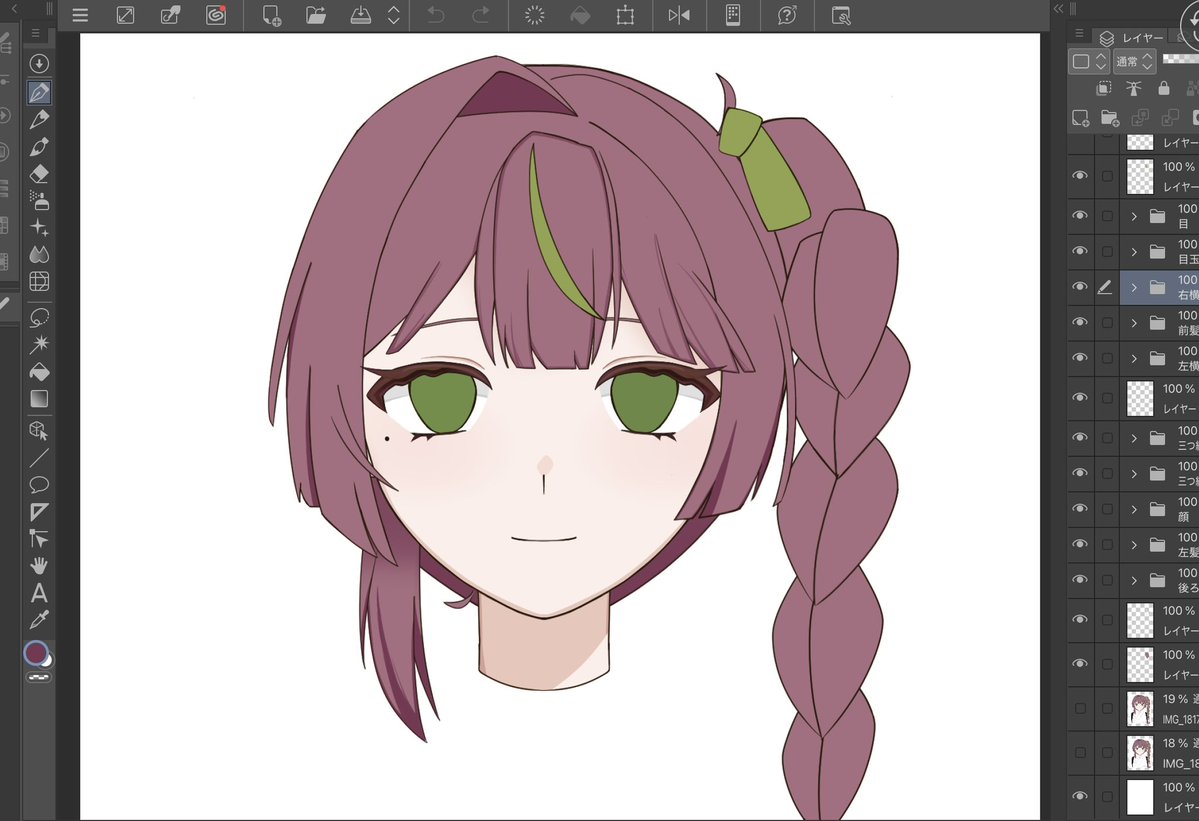Select the Hand move tool
Image resolution: width=1199 pixels, height=821 pixels.
click(x=39, y=566)
